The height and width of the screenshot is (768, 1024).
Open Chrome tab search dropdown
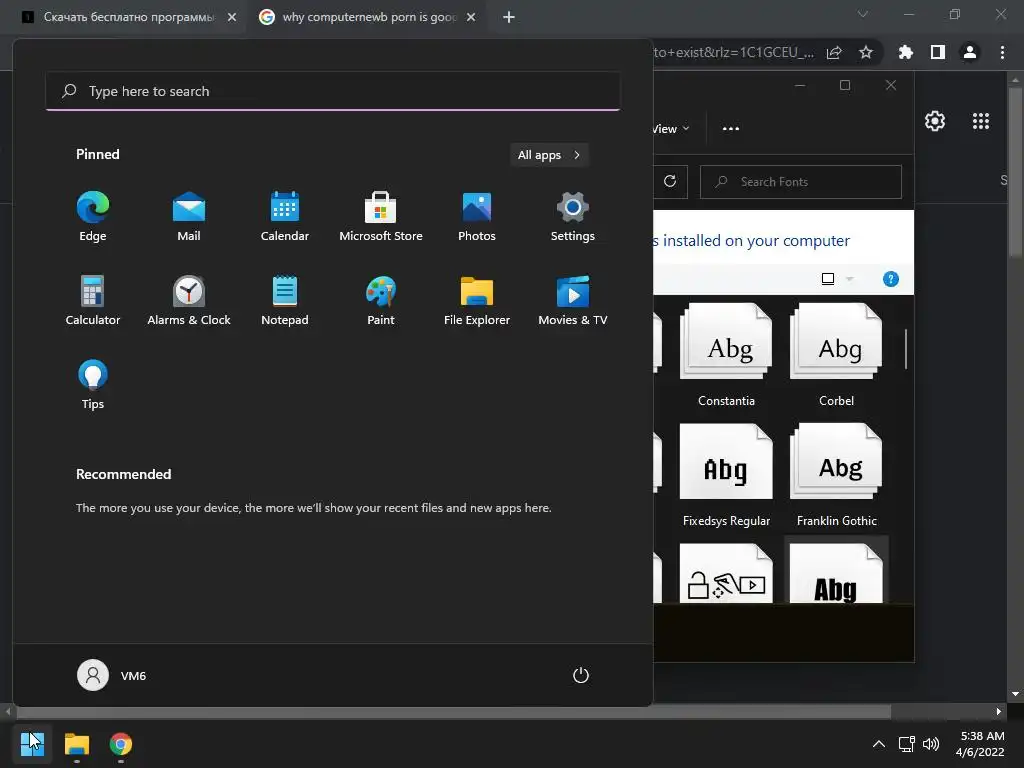[863, 14]
